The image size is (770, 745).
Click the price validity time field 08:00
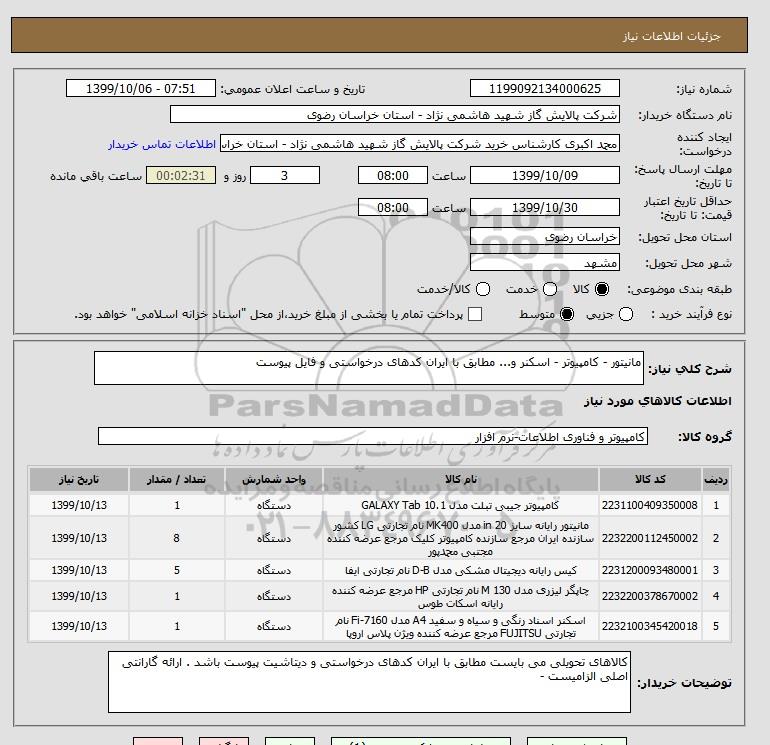pos(392,207)
